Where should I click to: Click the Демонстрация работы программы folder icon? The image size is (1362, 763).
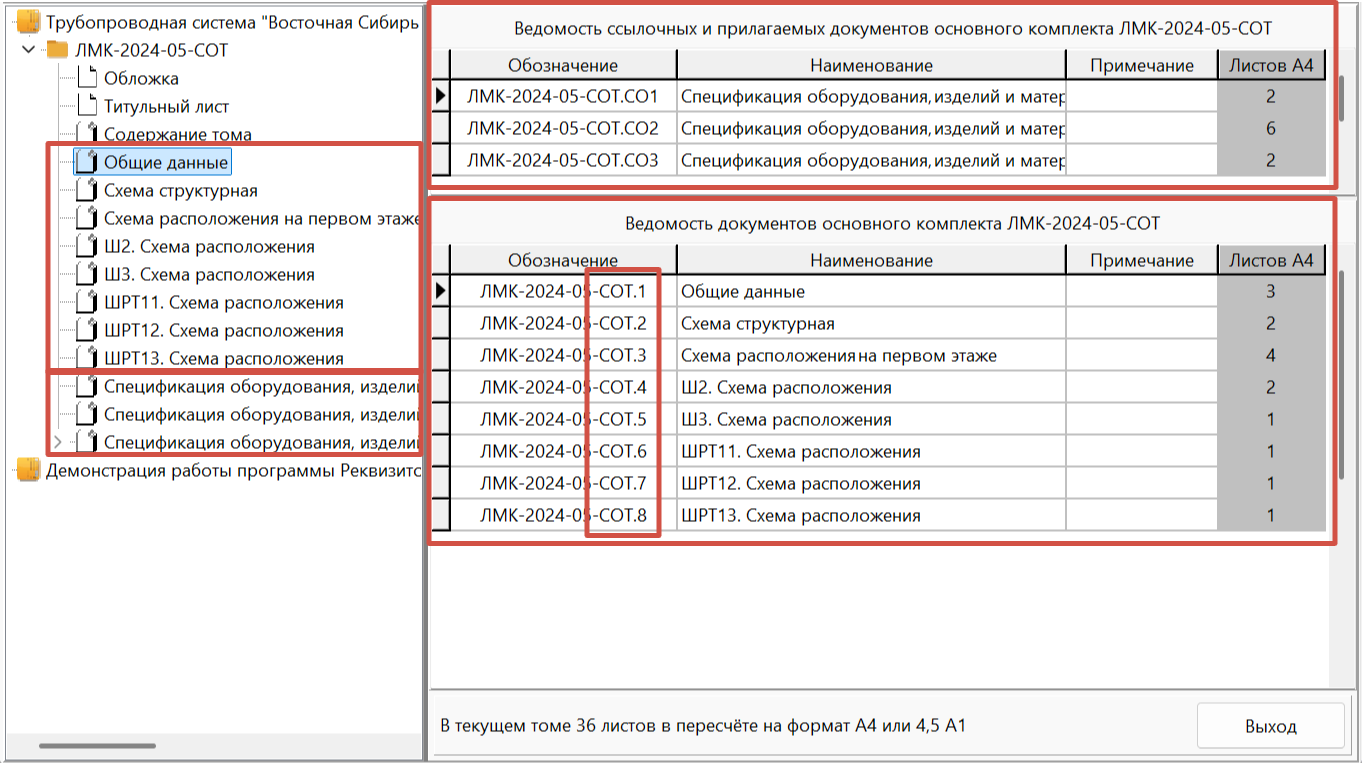point(29,470)
